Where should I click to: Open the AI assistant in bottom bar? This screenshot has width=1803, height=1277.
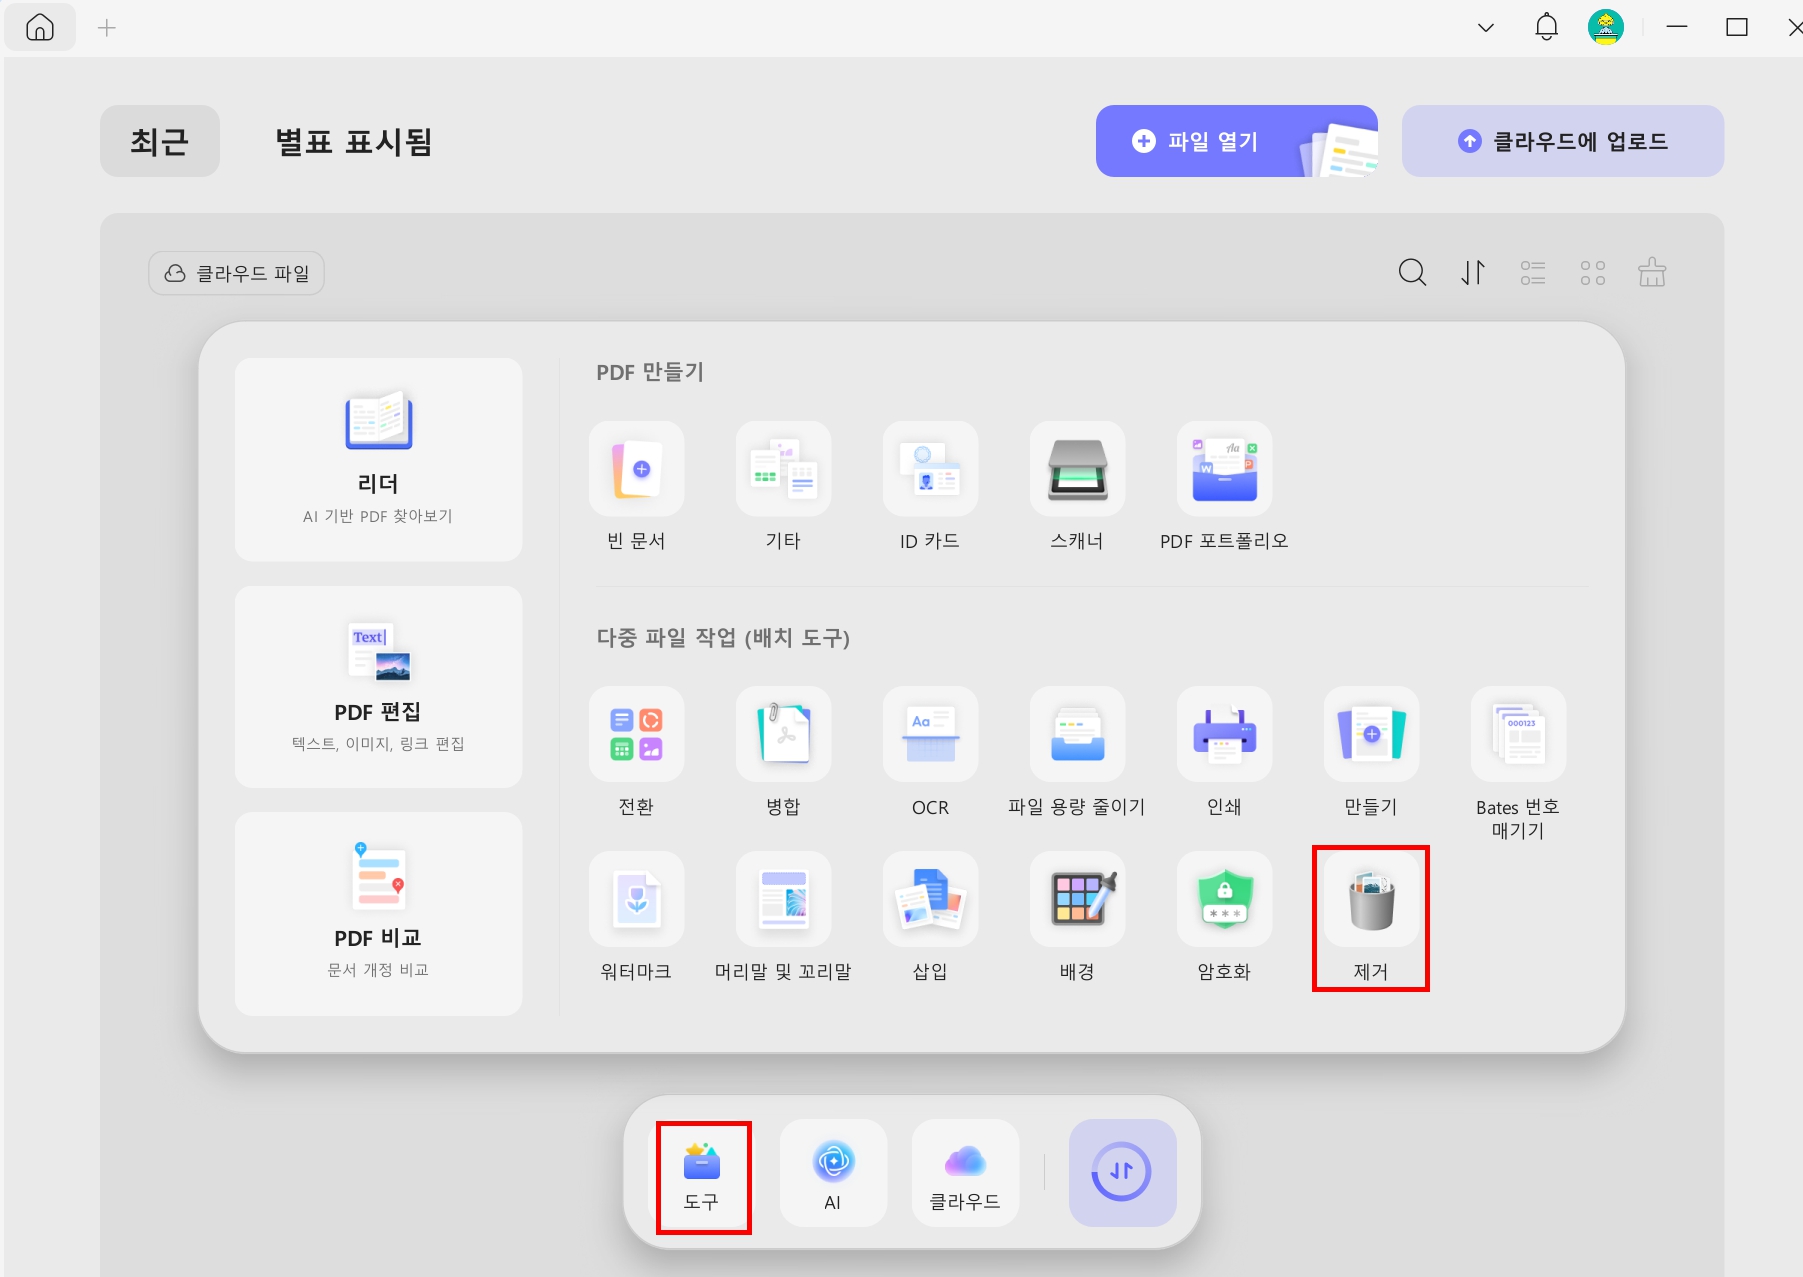coord(833,1173)
